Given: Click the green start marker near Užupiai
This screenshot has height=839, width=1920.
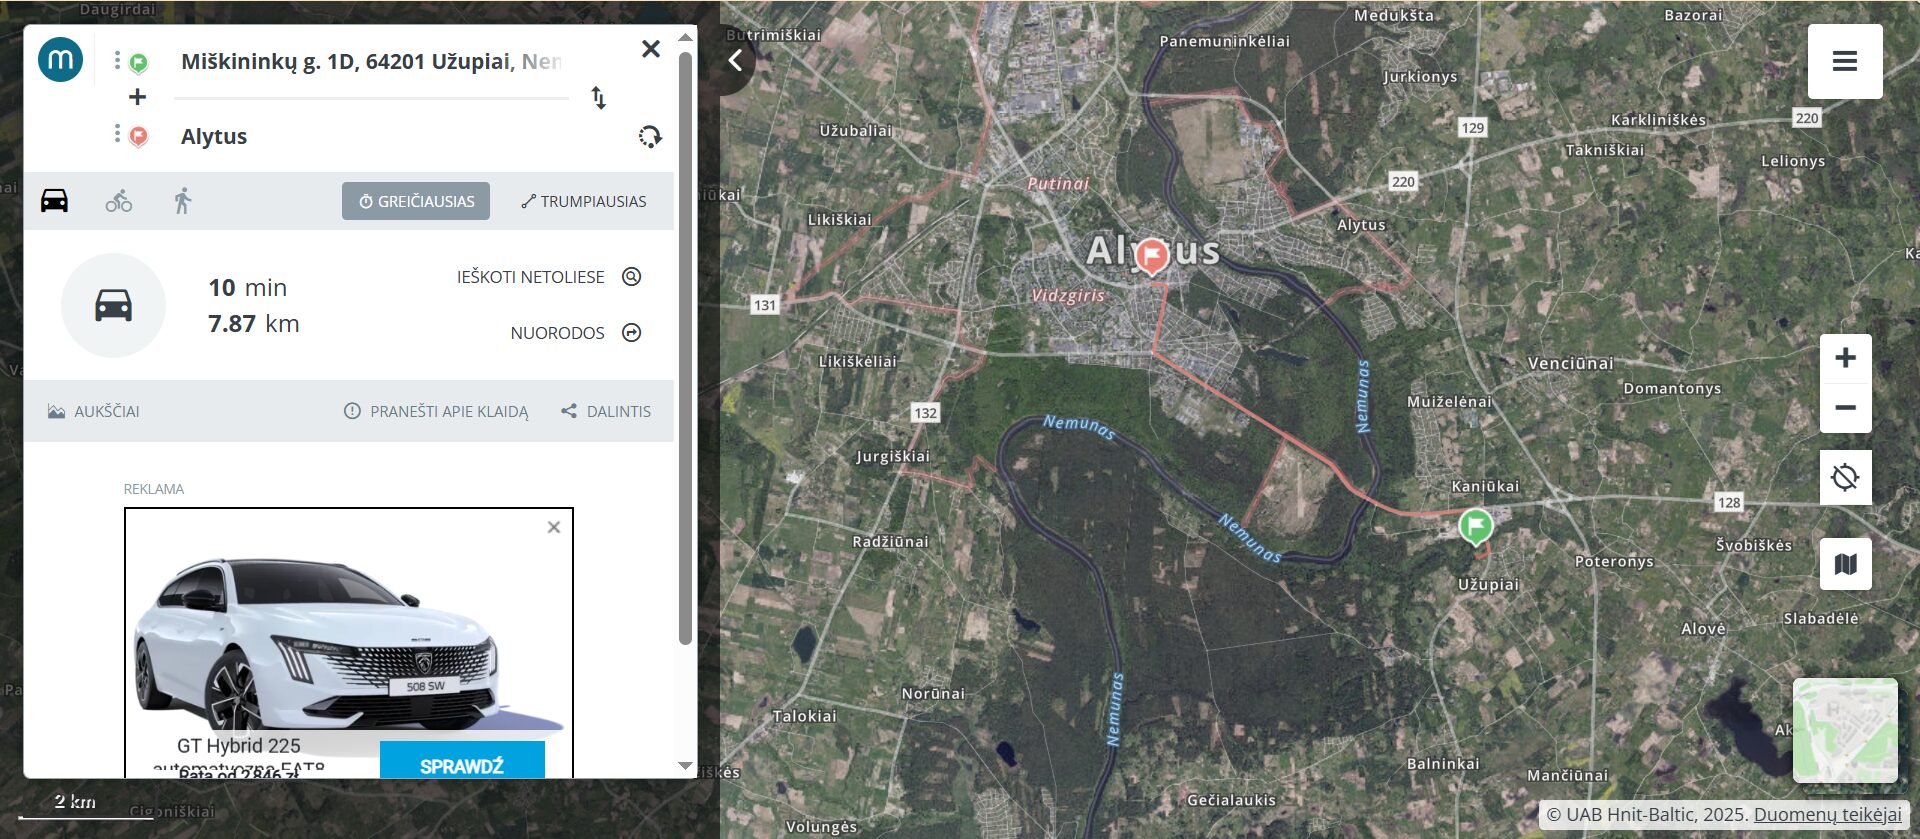Looking at the screenshot, I should pyautogui.click(x=1475, y=525).
